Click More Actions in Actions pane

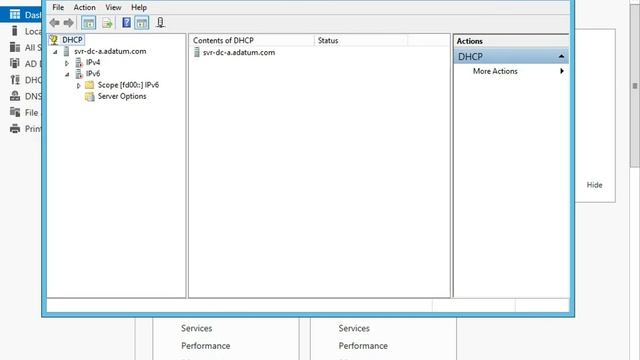[495, 71]
